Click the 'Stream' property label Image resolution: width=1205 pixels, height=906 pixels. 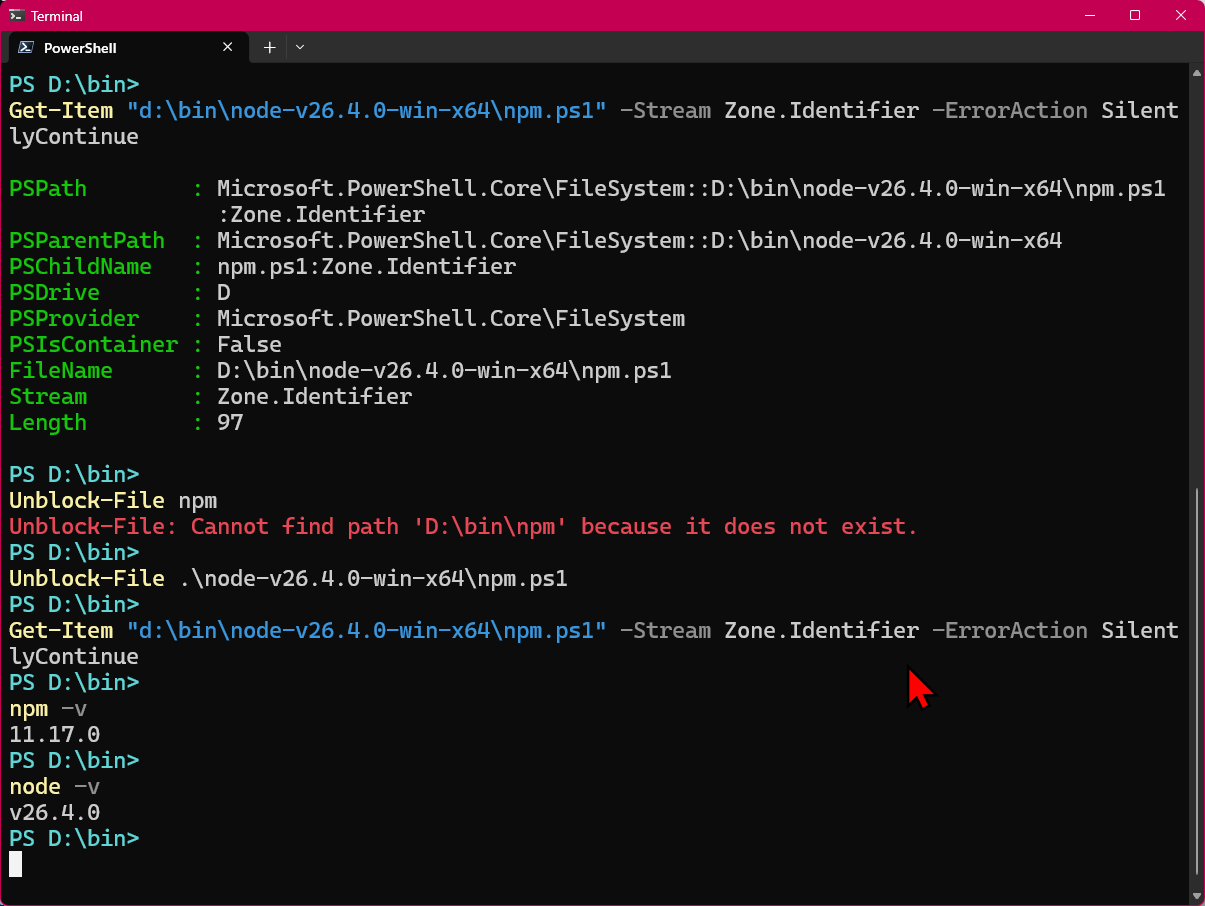tap(48, 397)
